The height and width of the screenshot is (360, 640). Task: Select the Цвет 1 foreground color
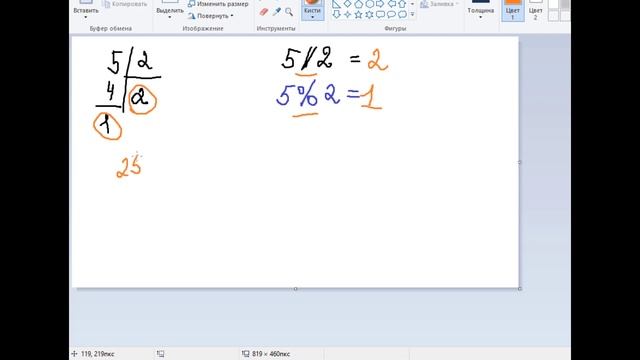pos(513,10)
